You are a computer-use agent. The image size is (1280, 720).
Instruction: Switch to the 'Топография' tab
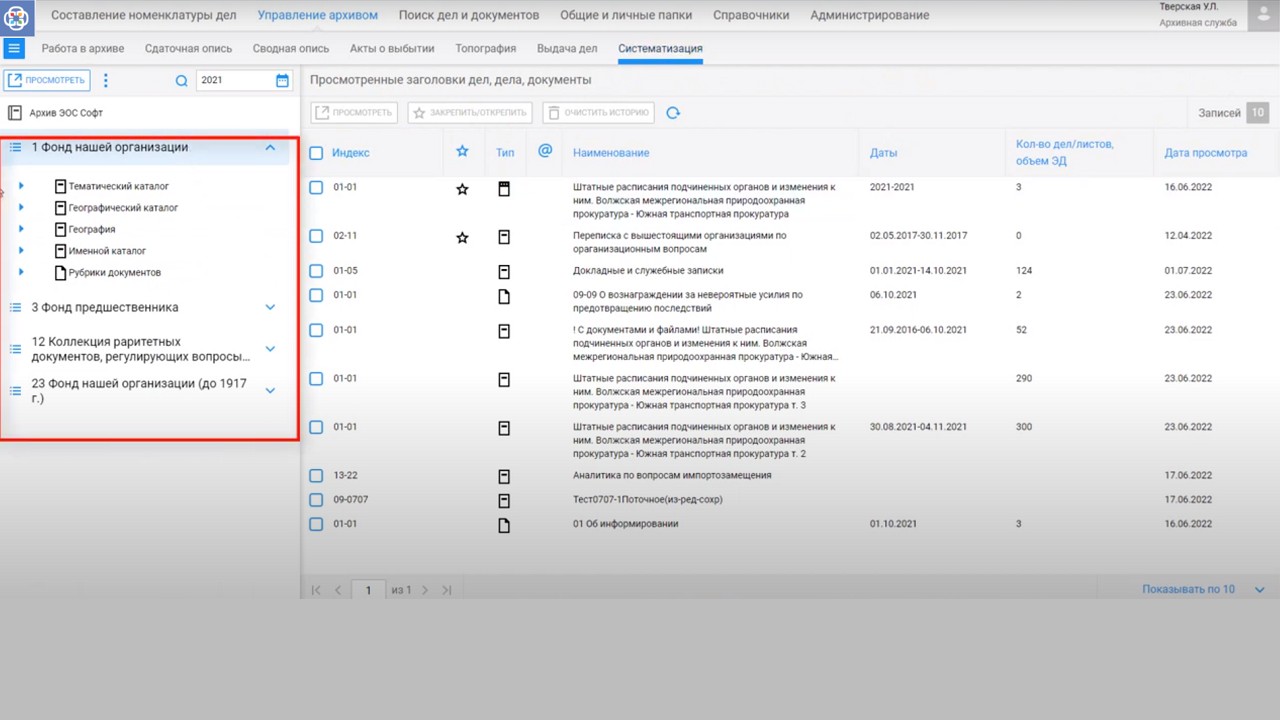[485, 48]
